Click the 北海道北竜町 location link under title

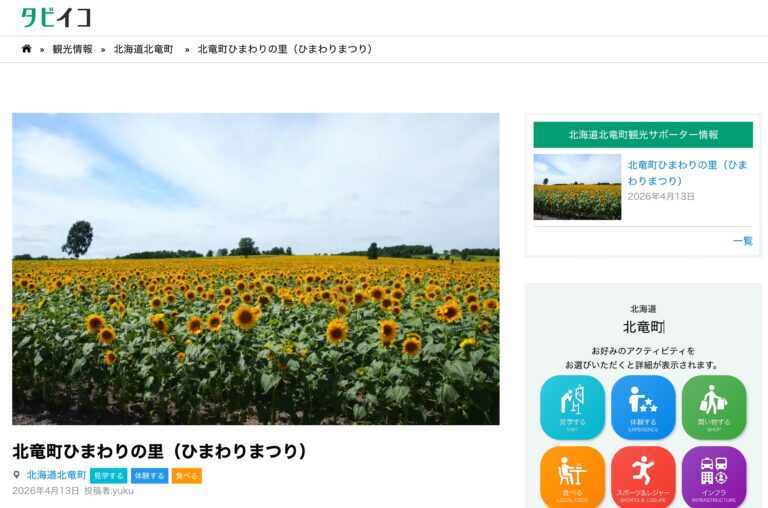point(56,476)
